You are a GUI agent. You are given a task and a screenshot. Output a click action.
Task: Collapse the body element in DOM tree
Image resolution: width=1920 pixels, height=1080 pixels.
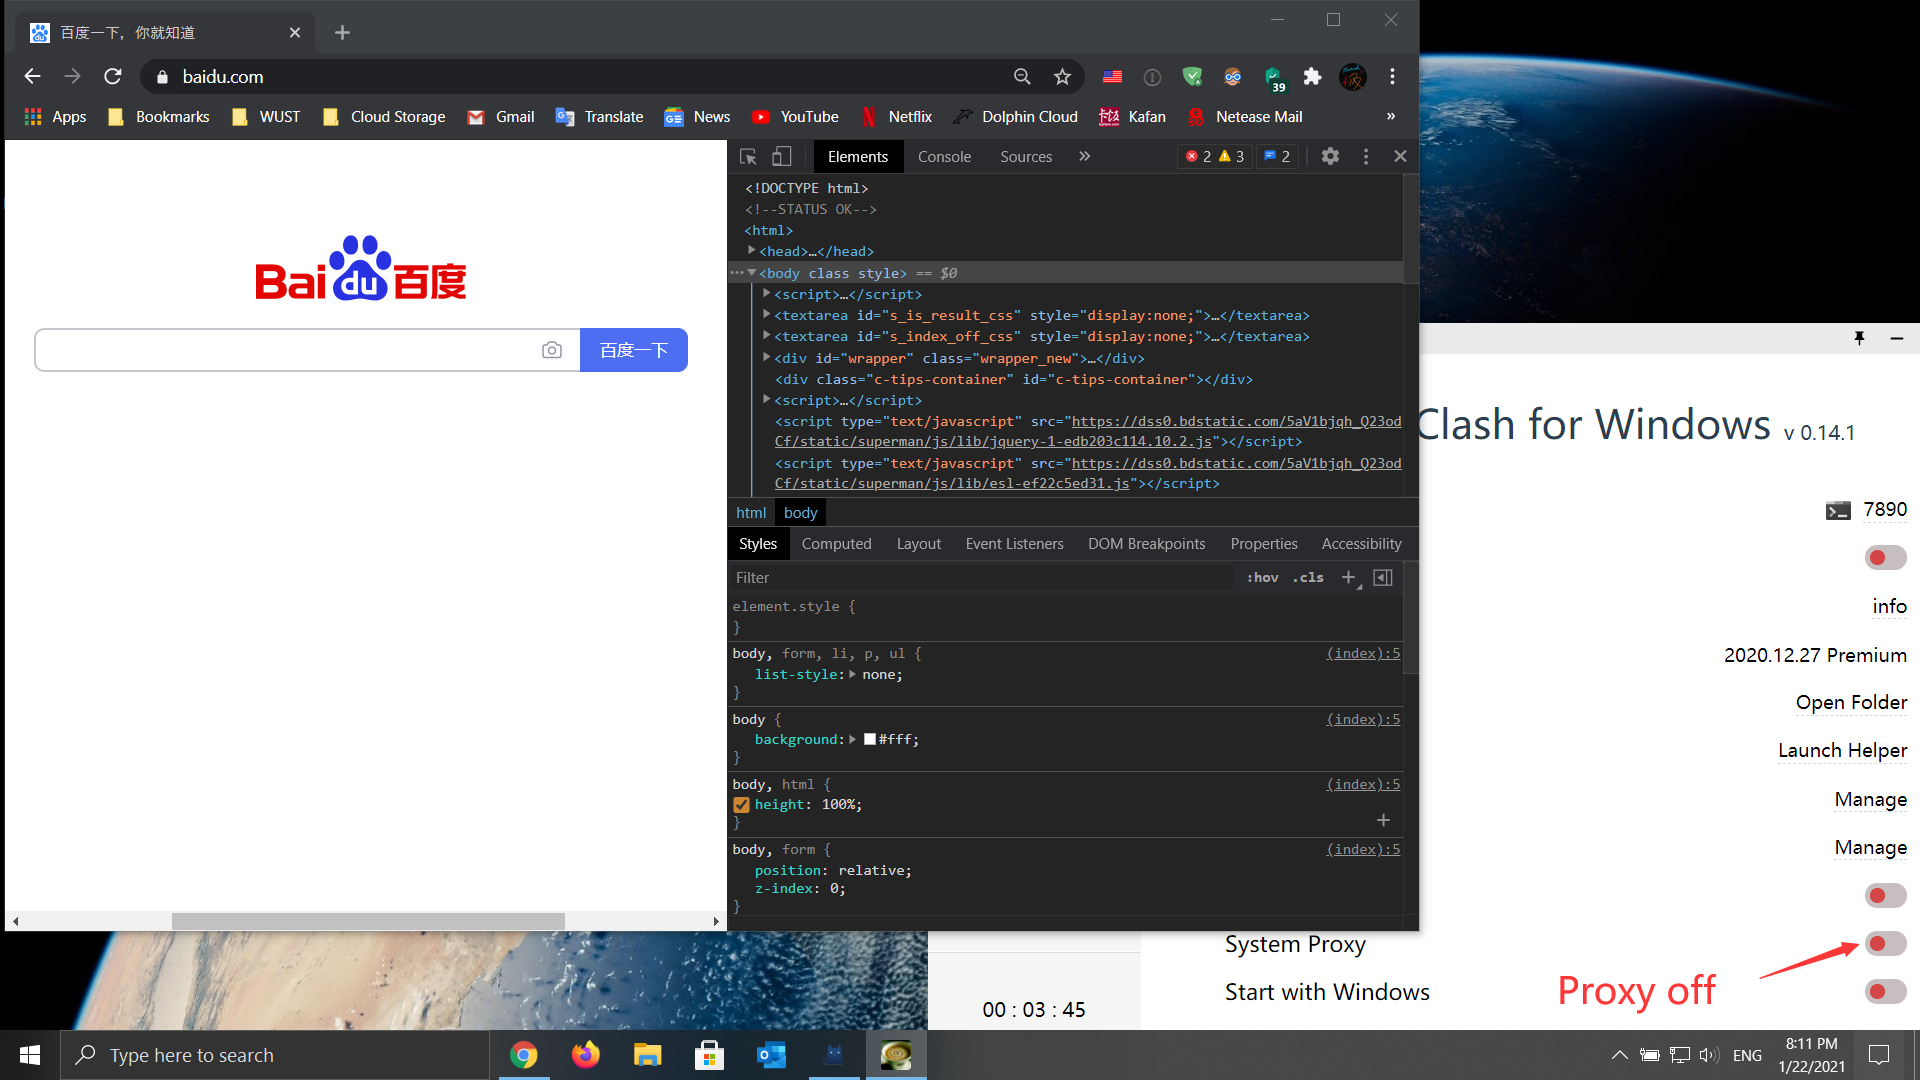tap(751, 273)
